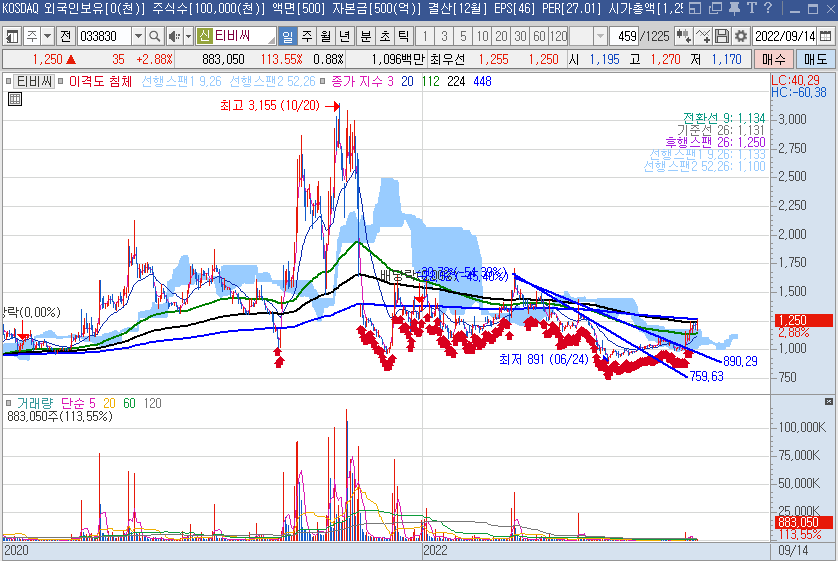This screenshot has height=561, width=838.
Task: Click the 종가 지수 3 legend label
Action: click(x=362, y=81)
